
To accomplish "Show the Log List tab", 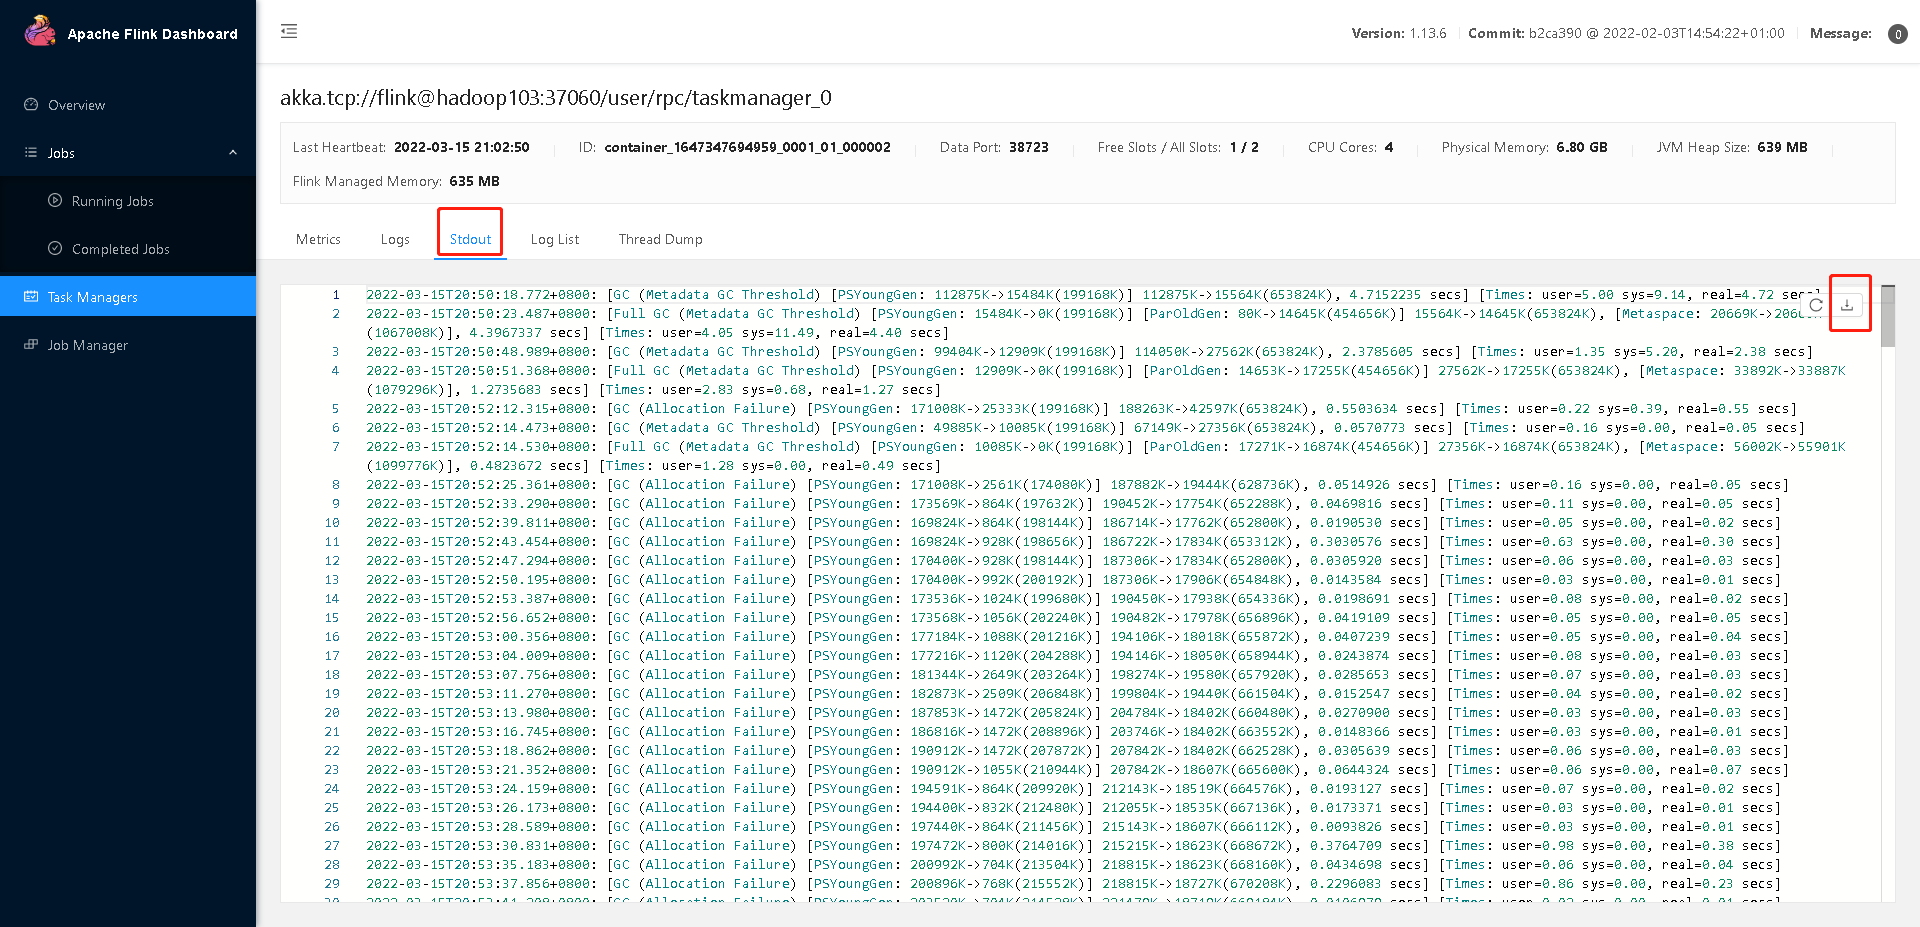I will point(555,240).
